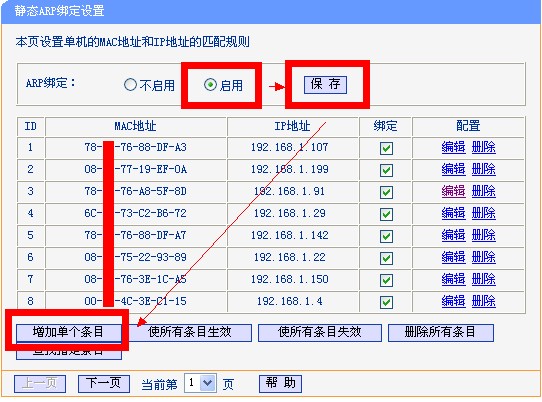Toggle bind checkbox for 192.168.1.22
Screen dimensions: 542x402
(x=386, y=258)
